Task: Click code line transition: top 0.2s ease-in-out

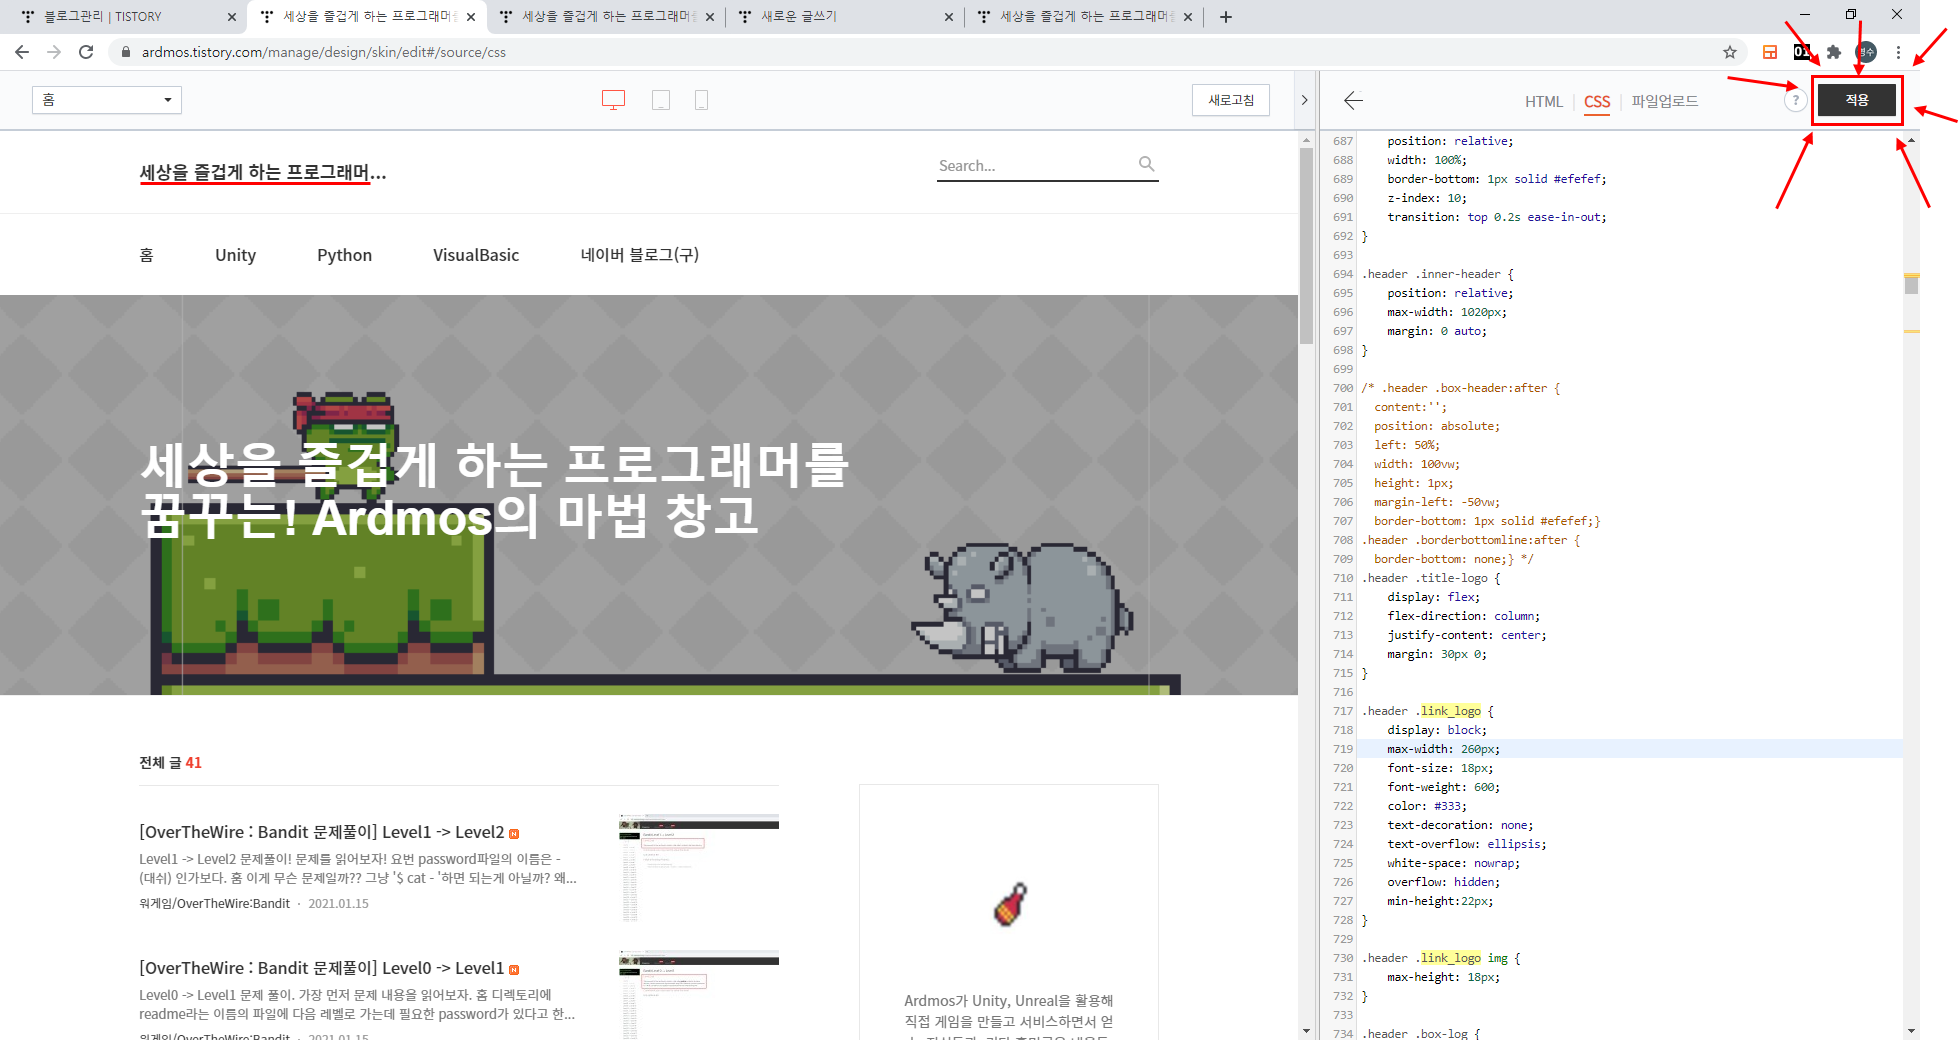Action: tap(1496, 217)
